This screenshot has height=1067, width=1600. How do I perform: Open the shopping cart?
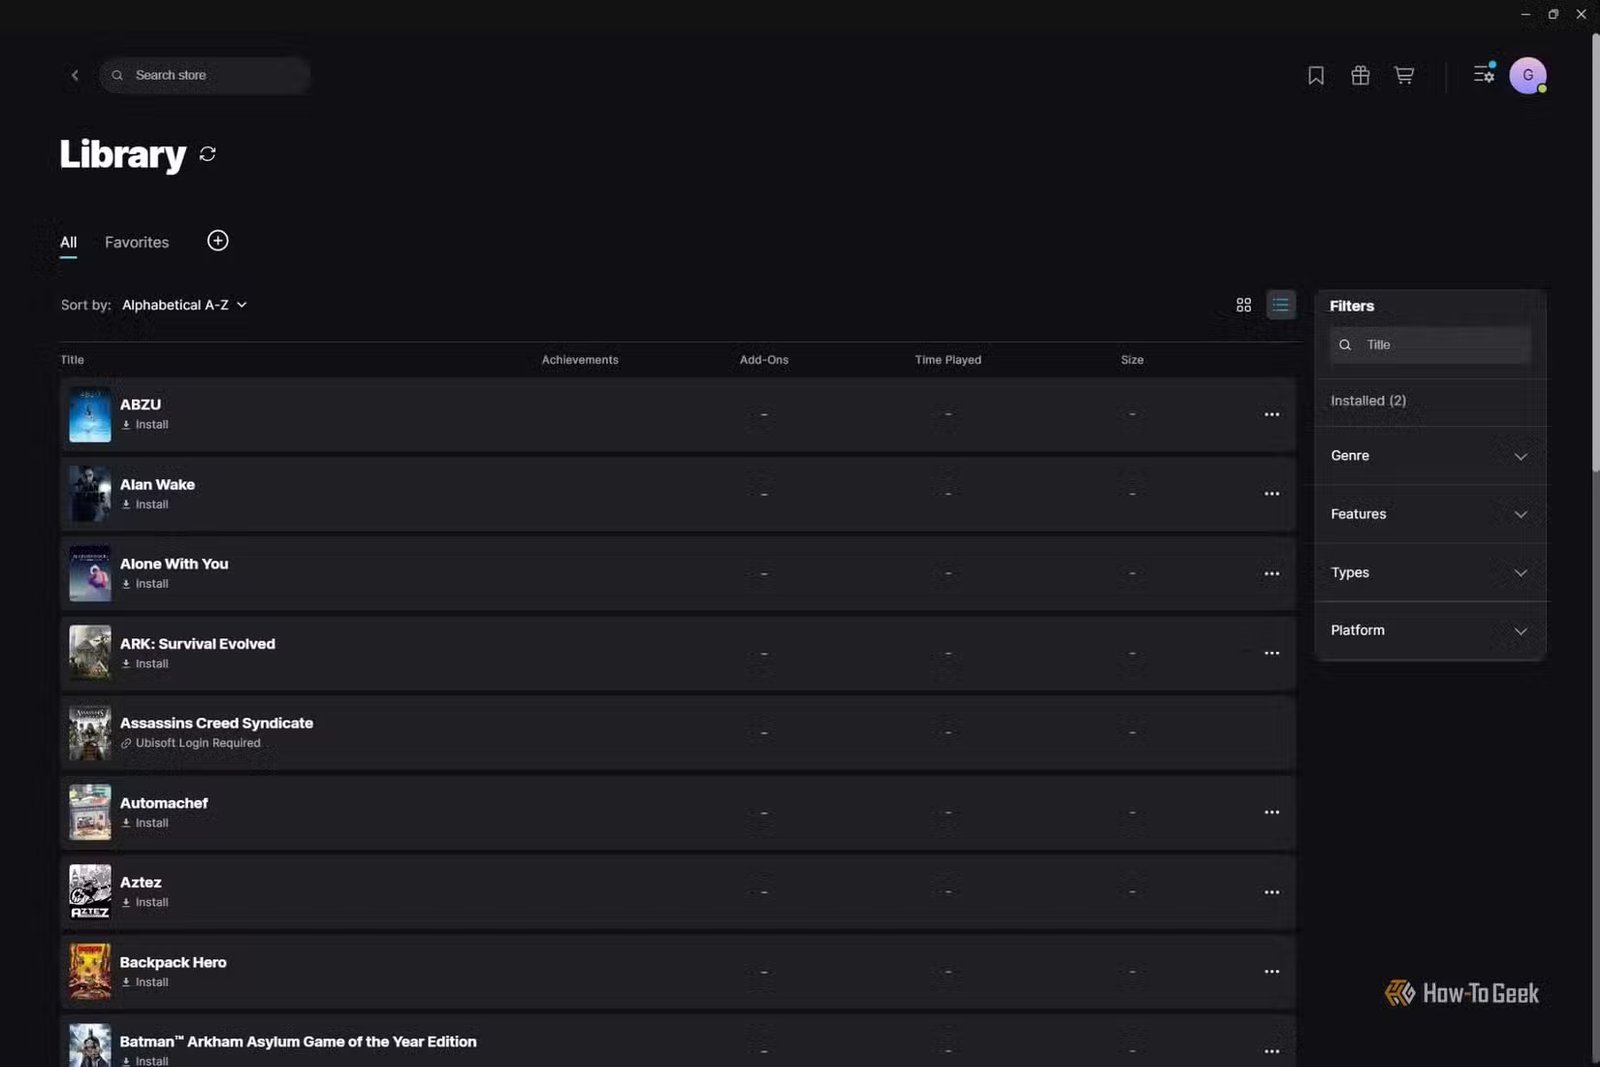(x=1404, y=75)
